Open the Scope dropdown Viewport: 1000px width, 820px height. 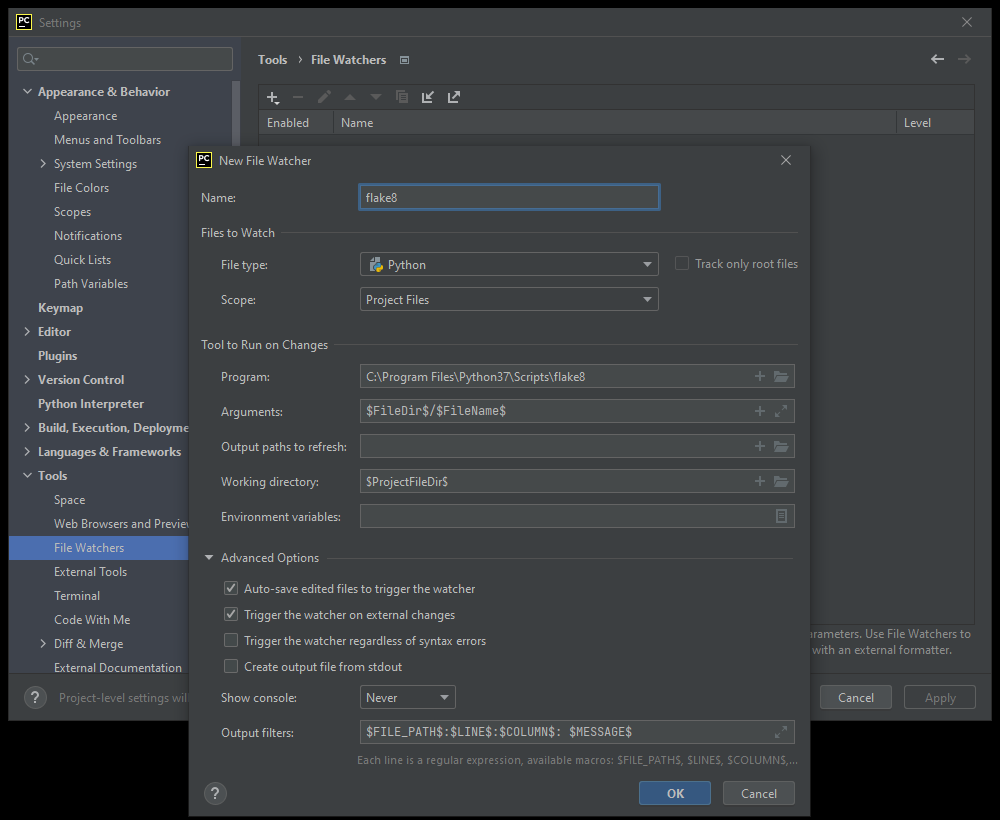[x=508, y=299]
